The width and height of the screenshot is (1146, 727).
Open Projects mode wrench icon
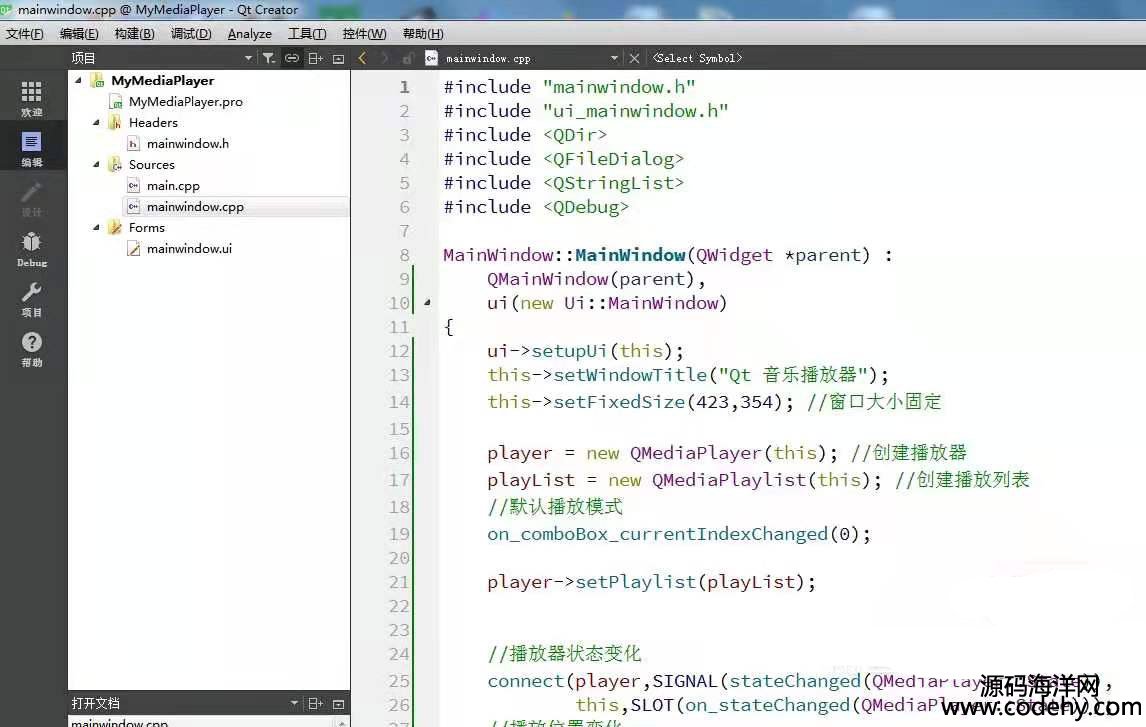[x=31, y=300]
